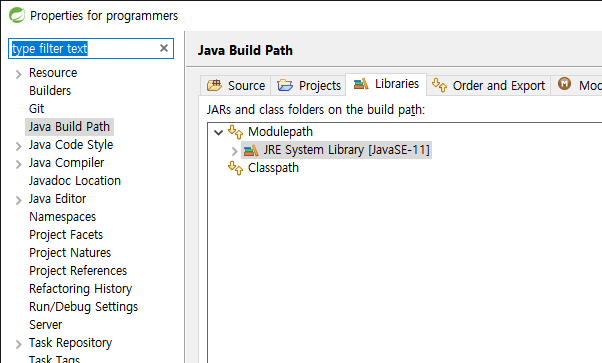Click the Spring leaf icon in title bar
Viewport: 602px width, 363px height.
point(17,15)
